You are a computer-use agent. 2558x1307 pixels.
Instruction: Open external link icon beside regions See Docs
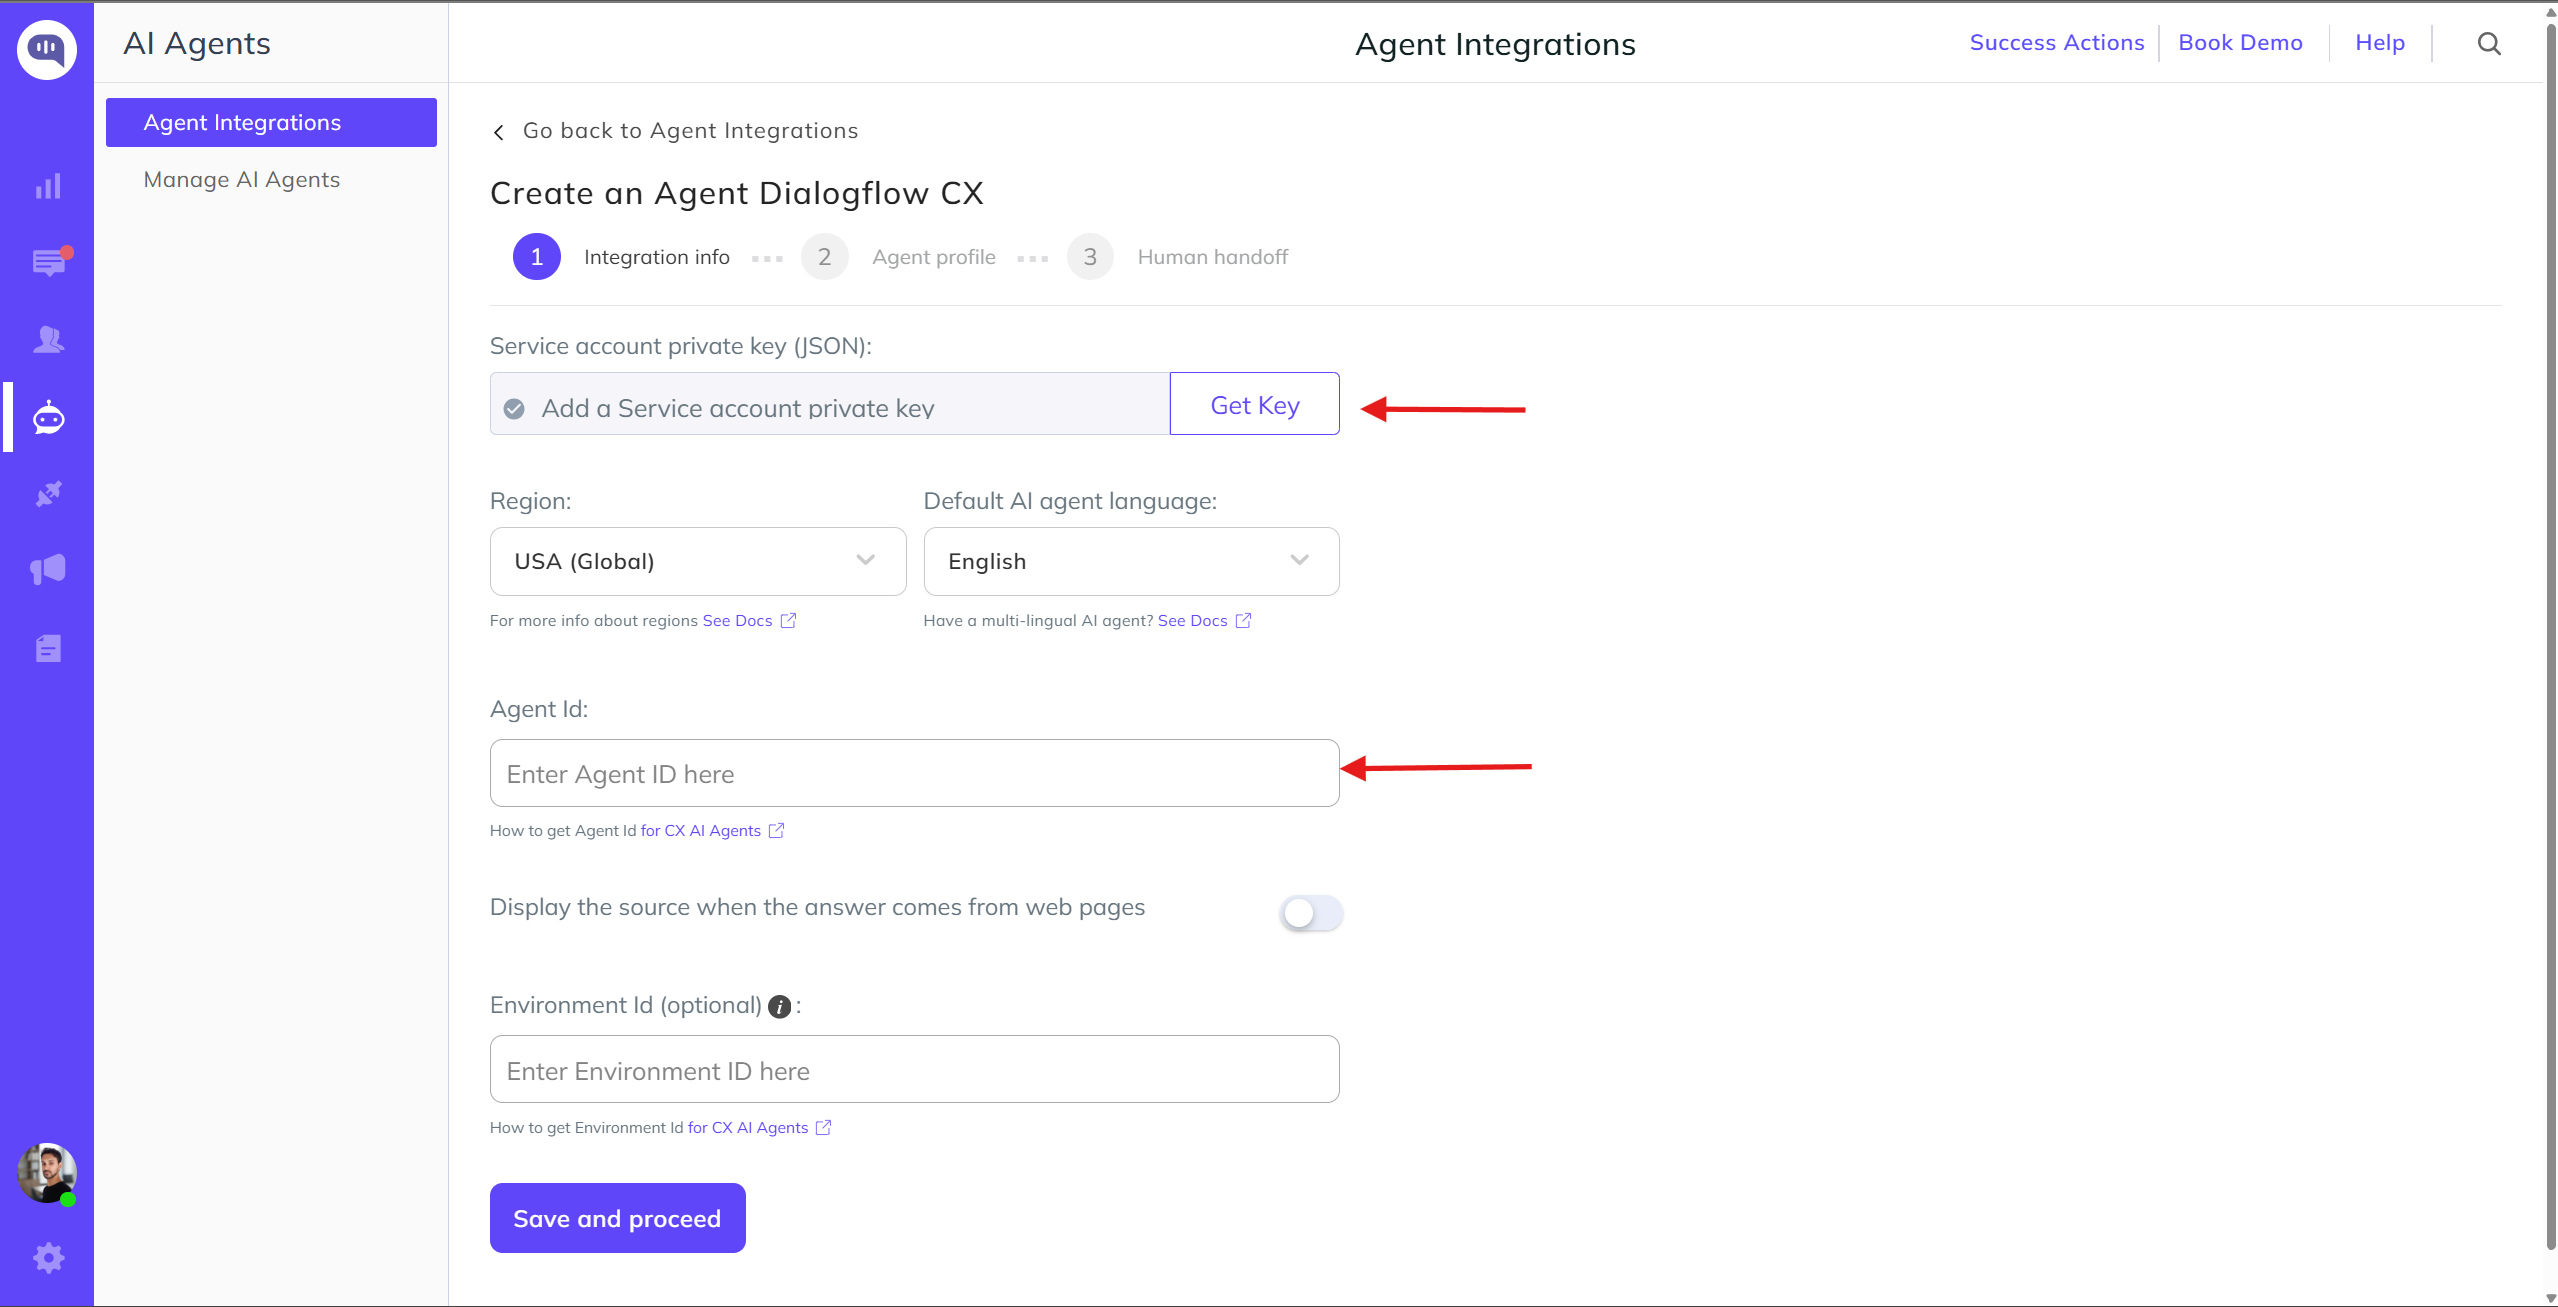coord(788,620)
